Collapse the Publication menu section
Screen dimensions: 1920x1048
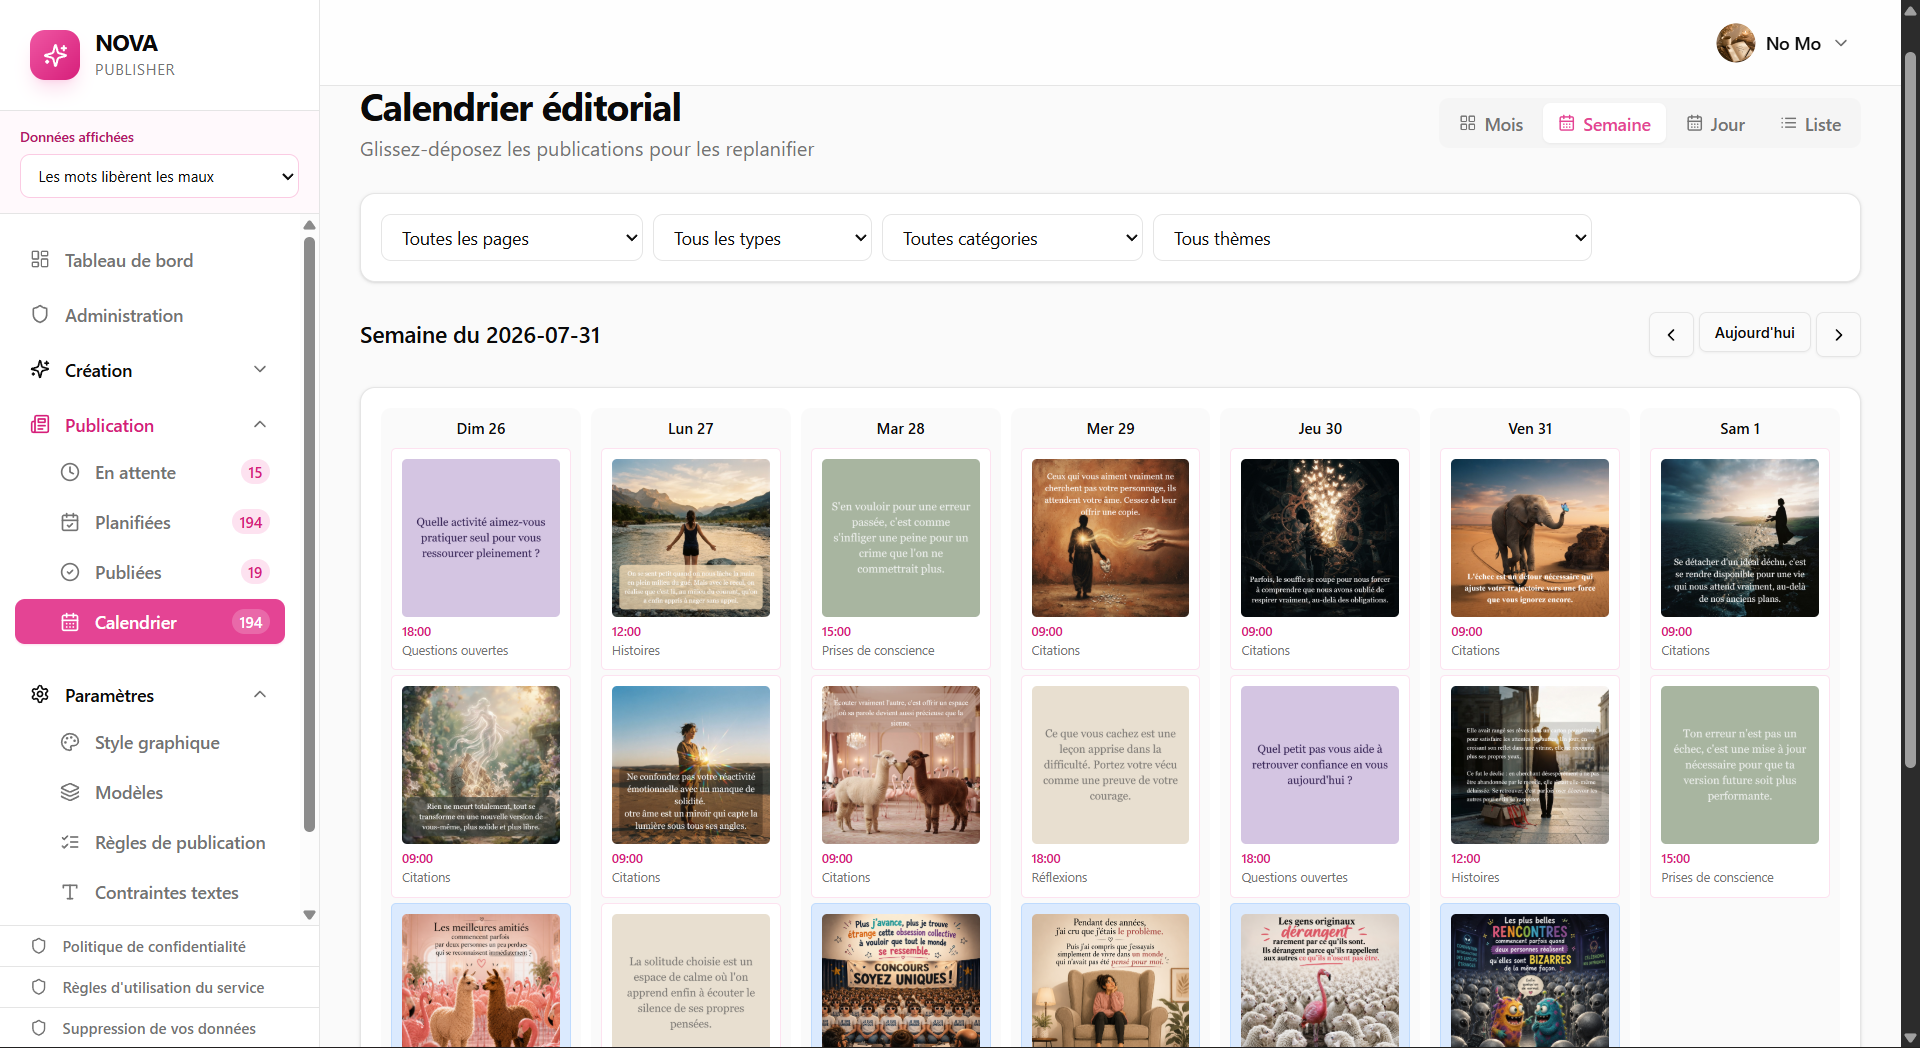pos(260,425)
